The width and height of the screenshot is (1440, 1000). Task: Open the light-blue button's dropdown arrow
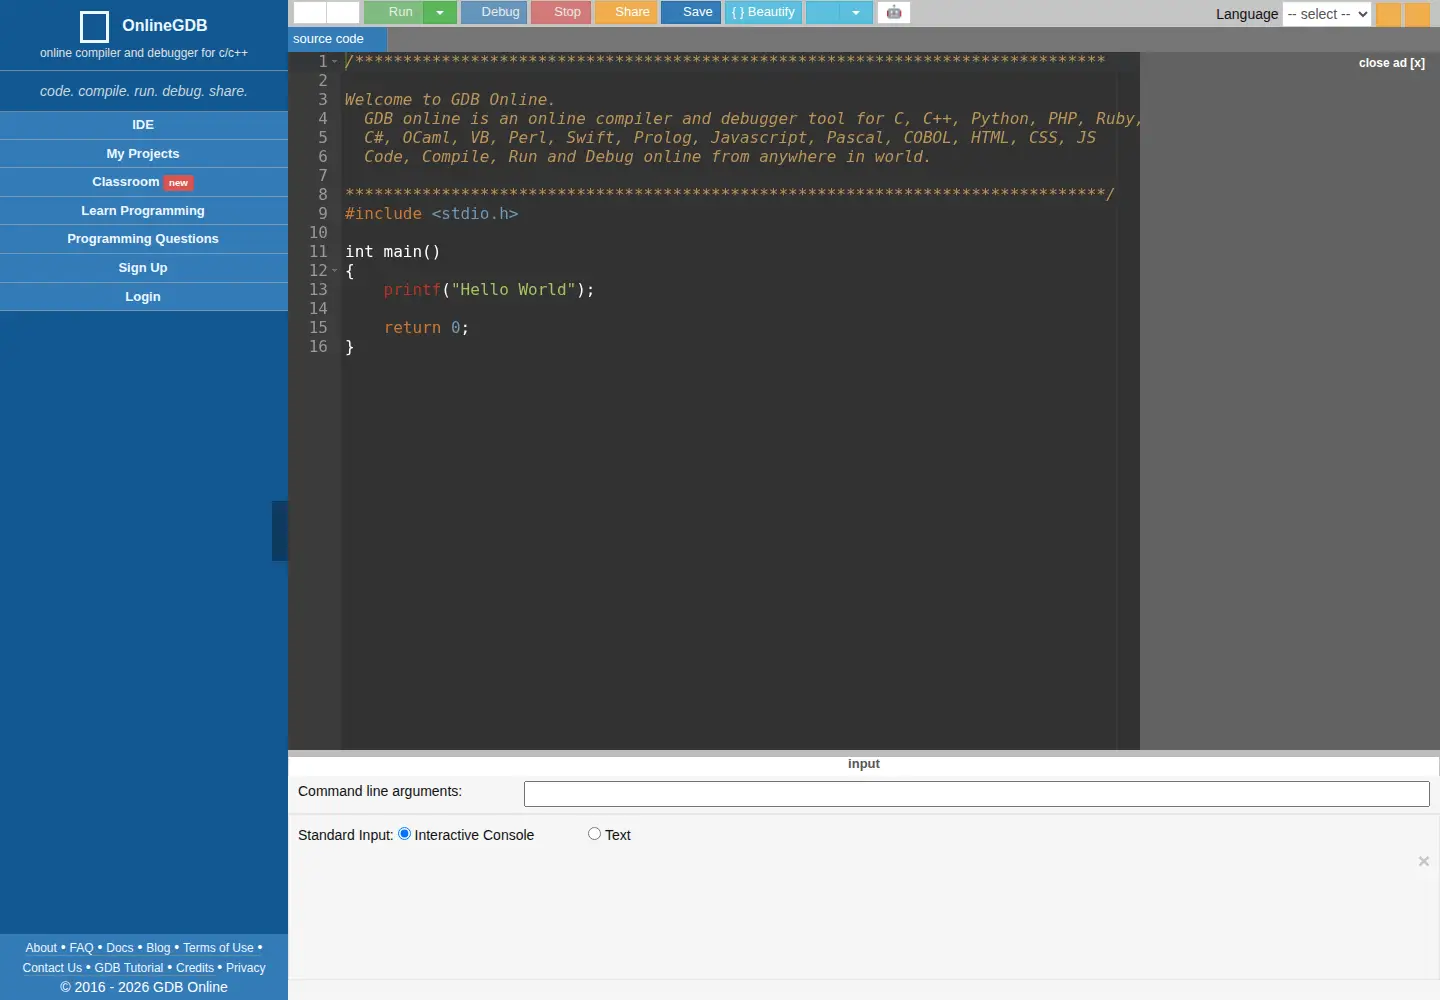point(856,12)
